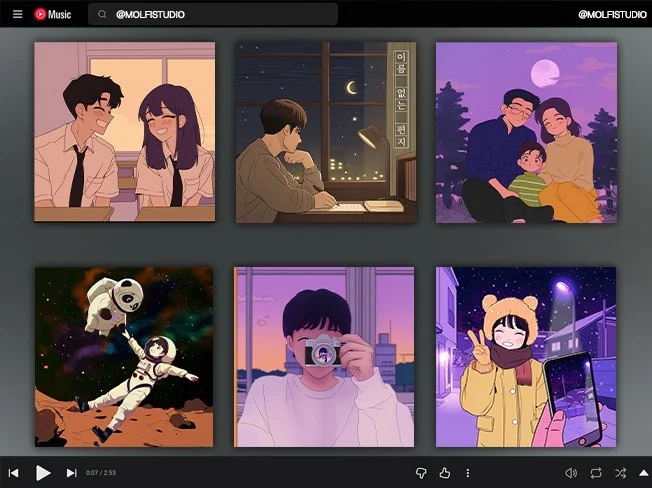This screenshot has width=652, height=488.
Task: Open the astronaut with panda artwork
Action: [x=124, y=357]
